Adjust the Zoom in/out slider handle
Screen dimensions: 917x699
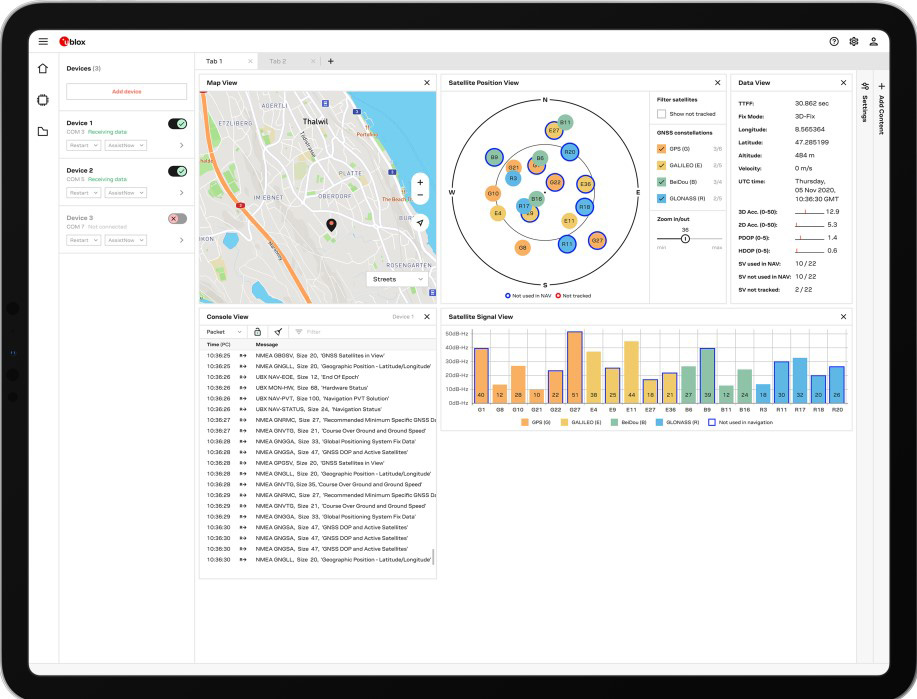[685, 239]
